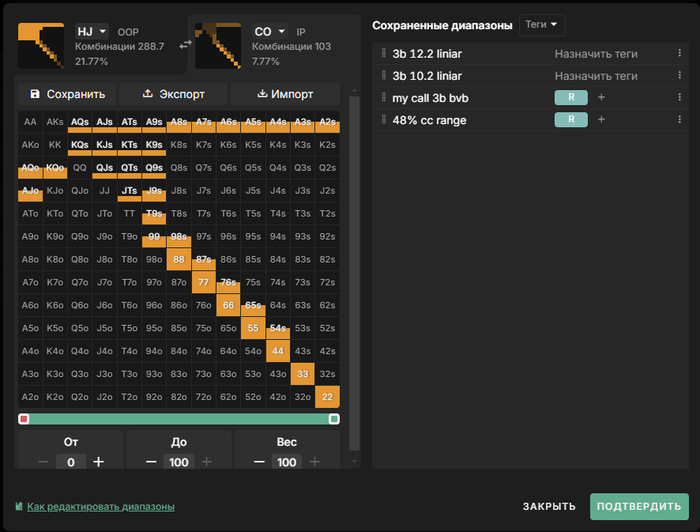Image resolution: width=700 pixels, height=532 pixels.
Task: Toggle the 22 hand cell
Action: pyautogui.click(x=327, y=397)
